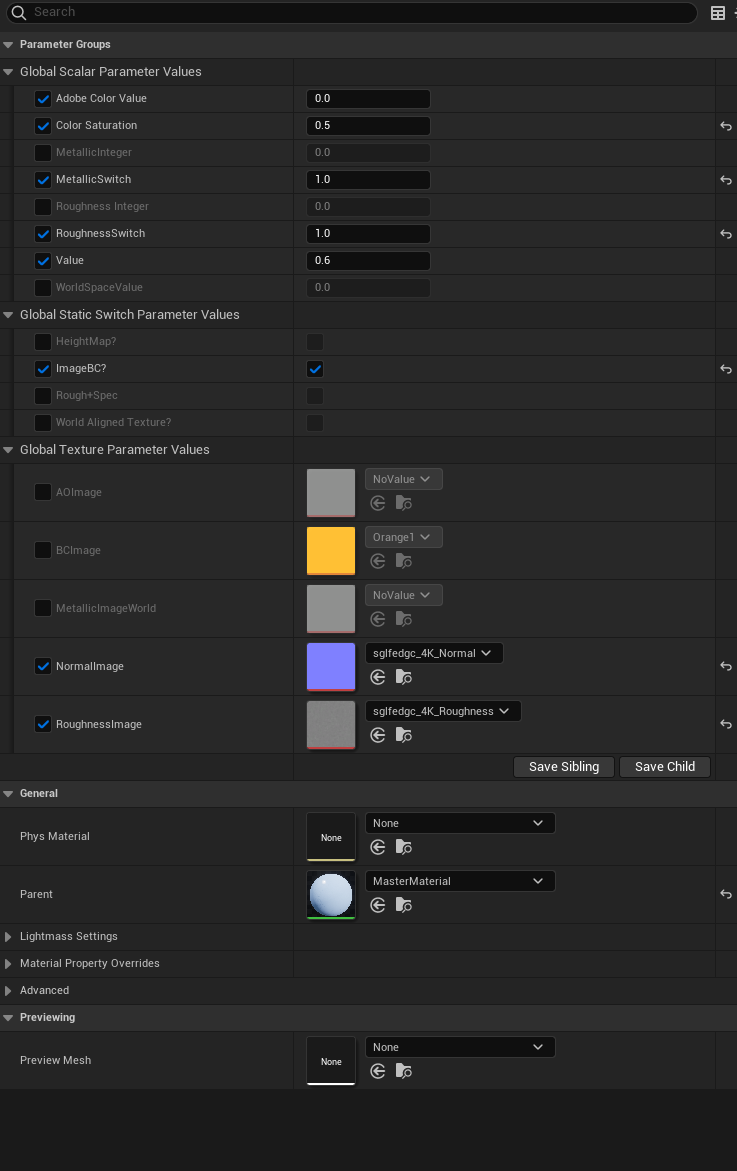Browse to NormalImage asset in content browser

tap(404, 677)
